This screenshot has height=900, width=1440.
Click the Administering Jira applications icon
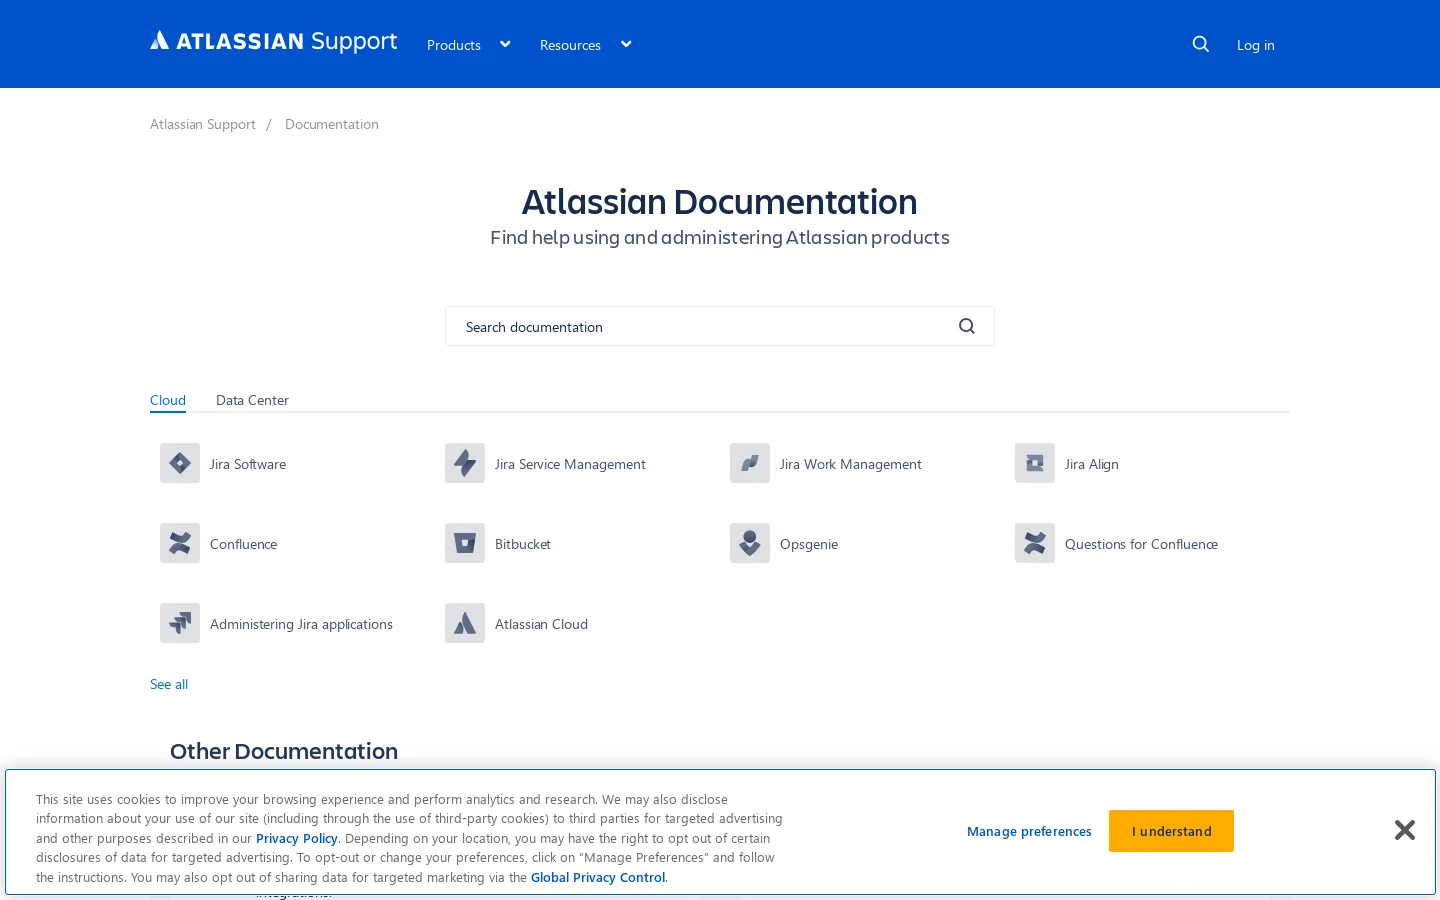tap(180, 623)
